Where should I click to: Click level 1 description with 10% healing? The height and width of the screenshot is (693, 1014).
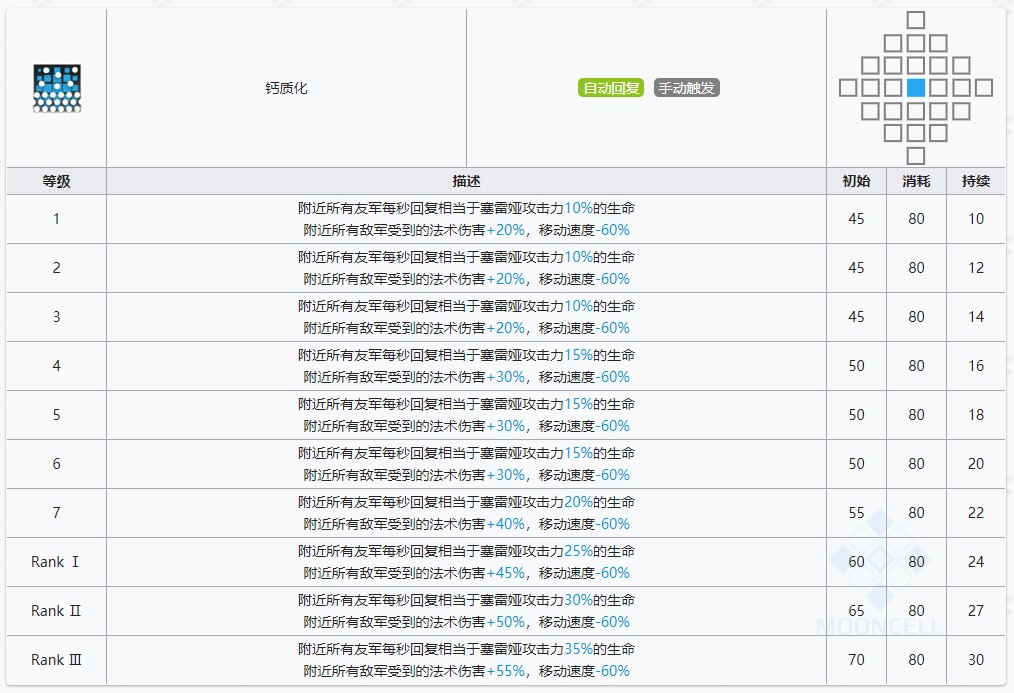click(x=466, y=219)
